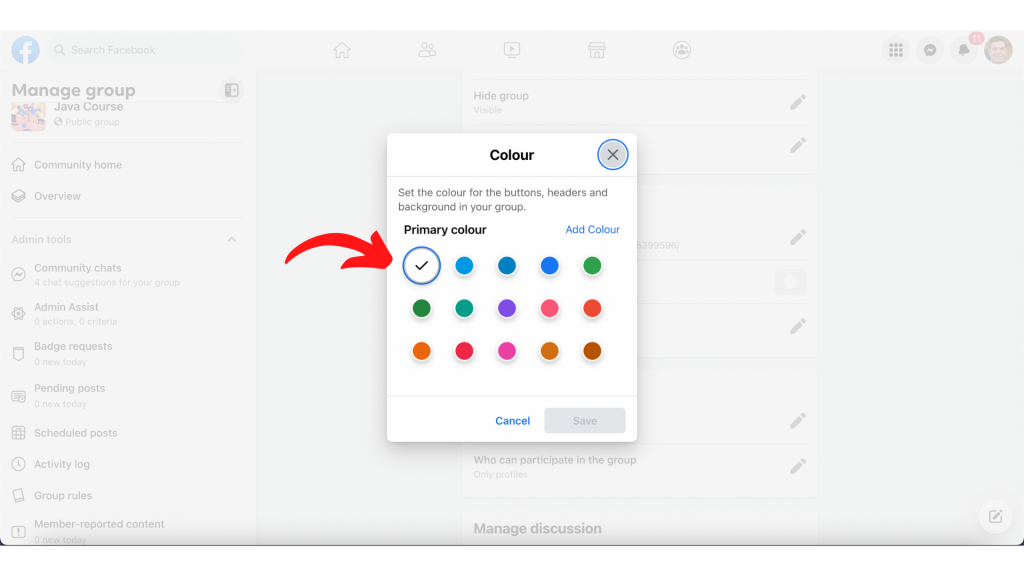Choose the purple colour option

click(507, 308)
